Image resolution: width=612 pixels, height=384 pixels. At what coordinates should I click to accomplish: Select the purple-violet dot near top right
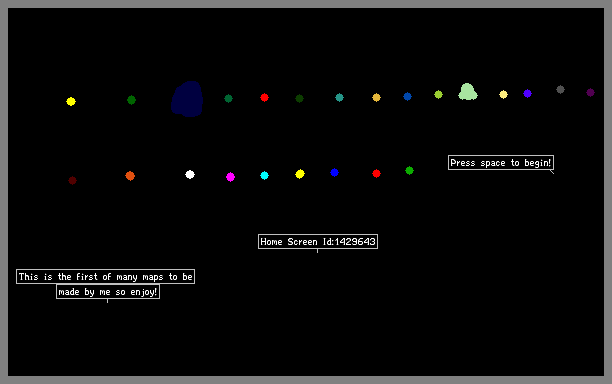tap(527, 94)
